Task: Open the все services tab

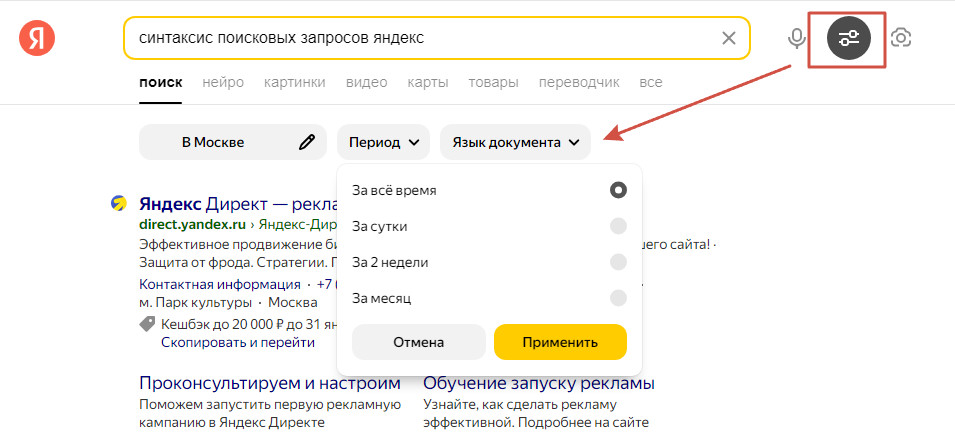Action: [x=650, y=82]
